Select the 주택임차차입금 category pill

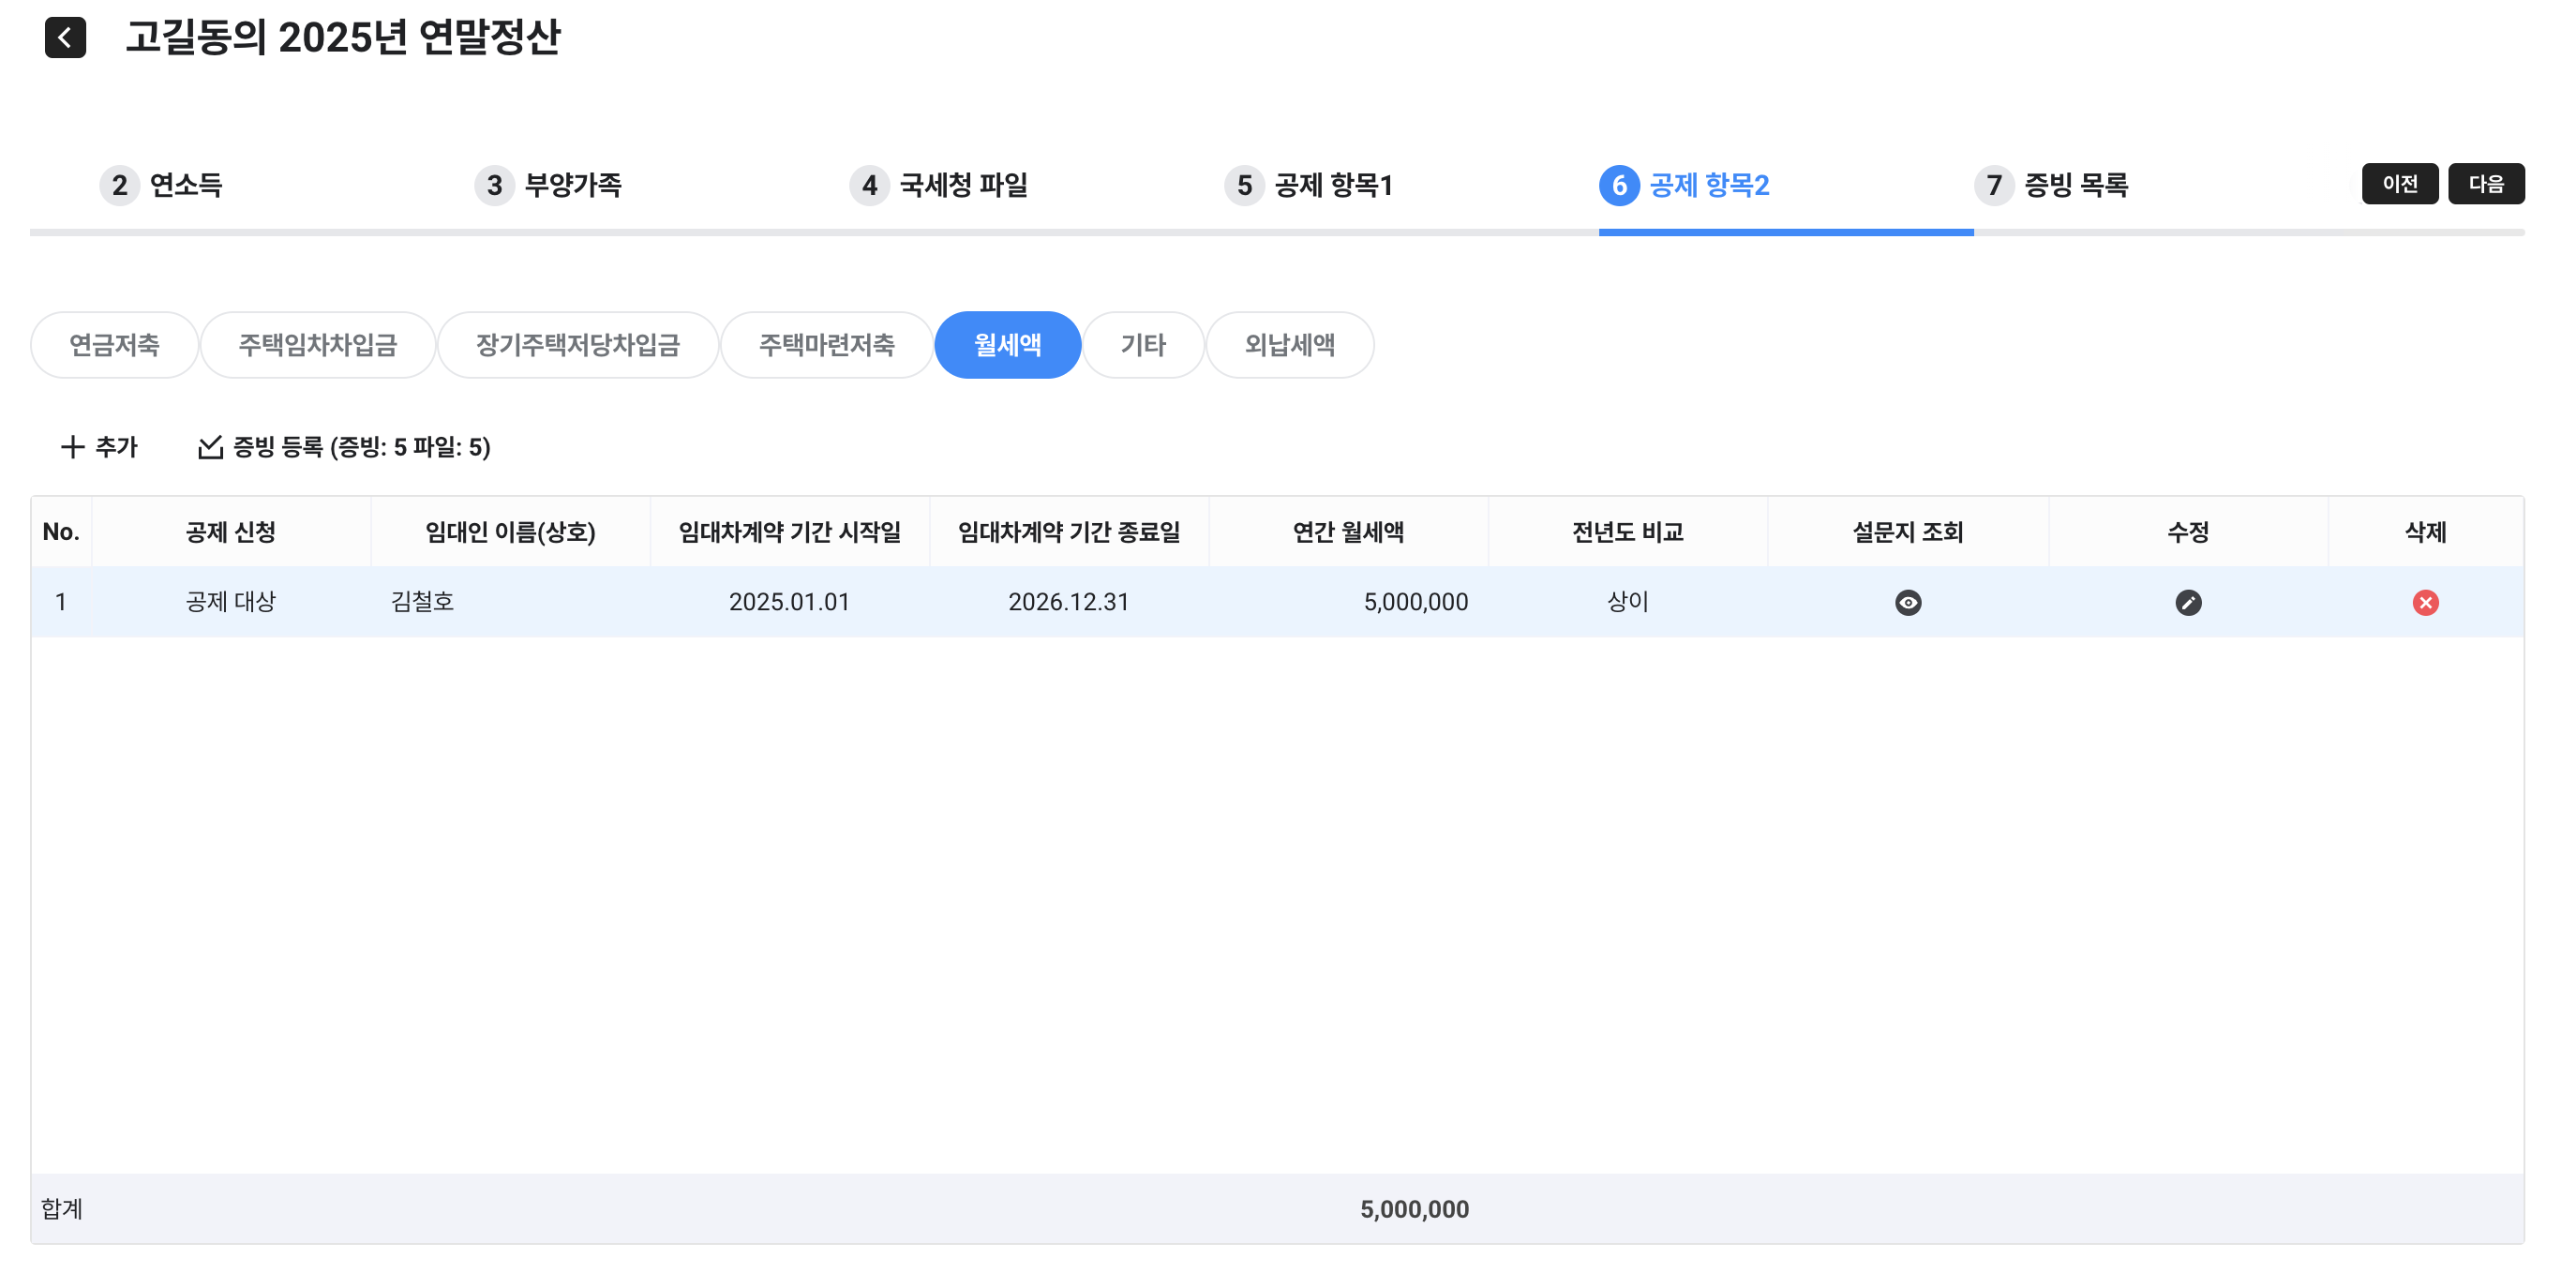click(317, 345)
